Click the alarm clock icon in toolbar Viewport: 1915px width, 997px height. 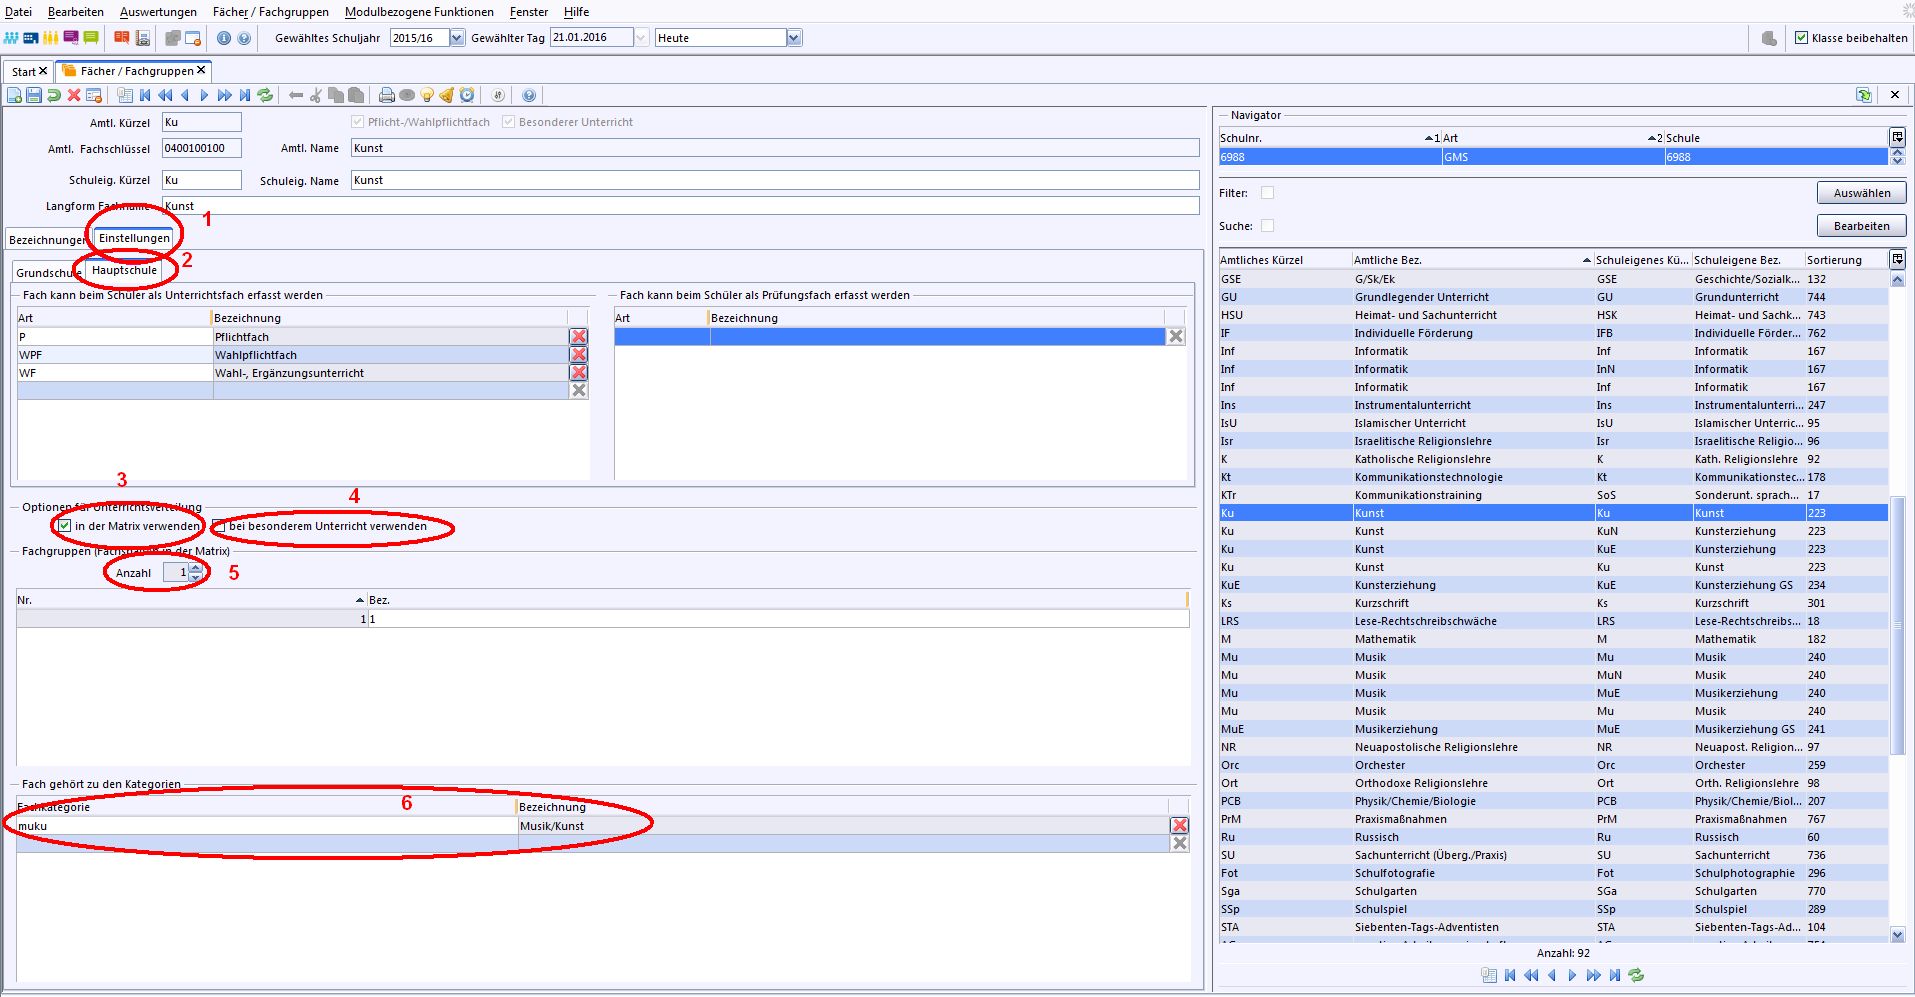pos(467,95)
